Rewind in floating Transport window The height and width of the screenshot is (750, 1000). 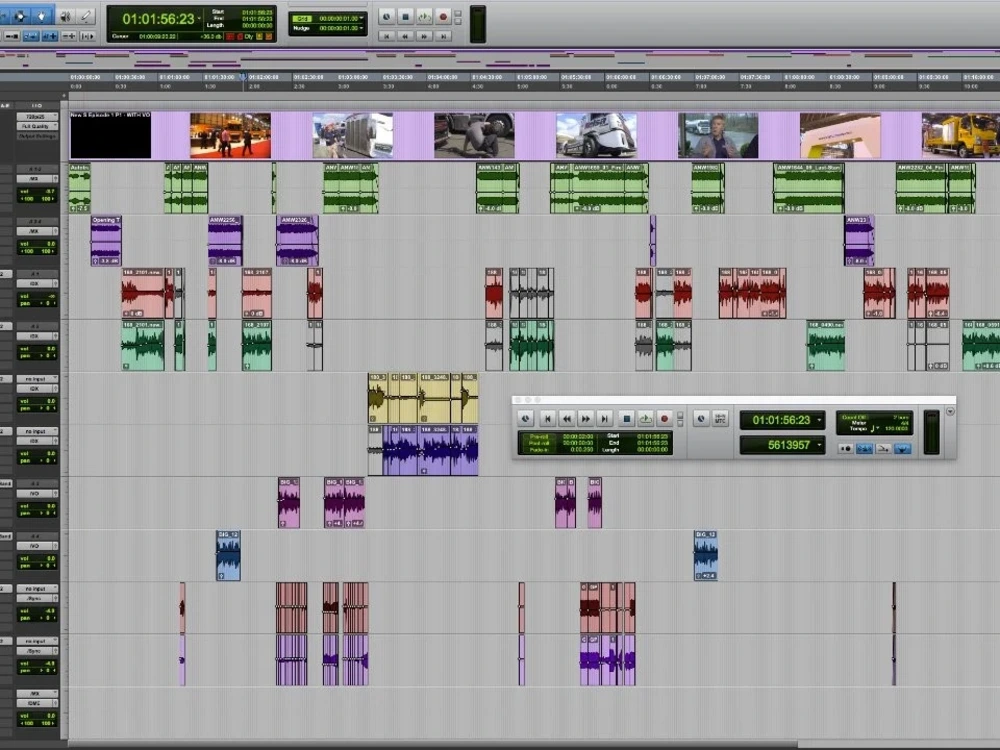[566, 418]
